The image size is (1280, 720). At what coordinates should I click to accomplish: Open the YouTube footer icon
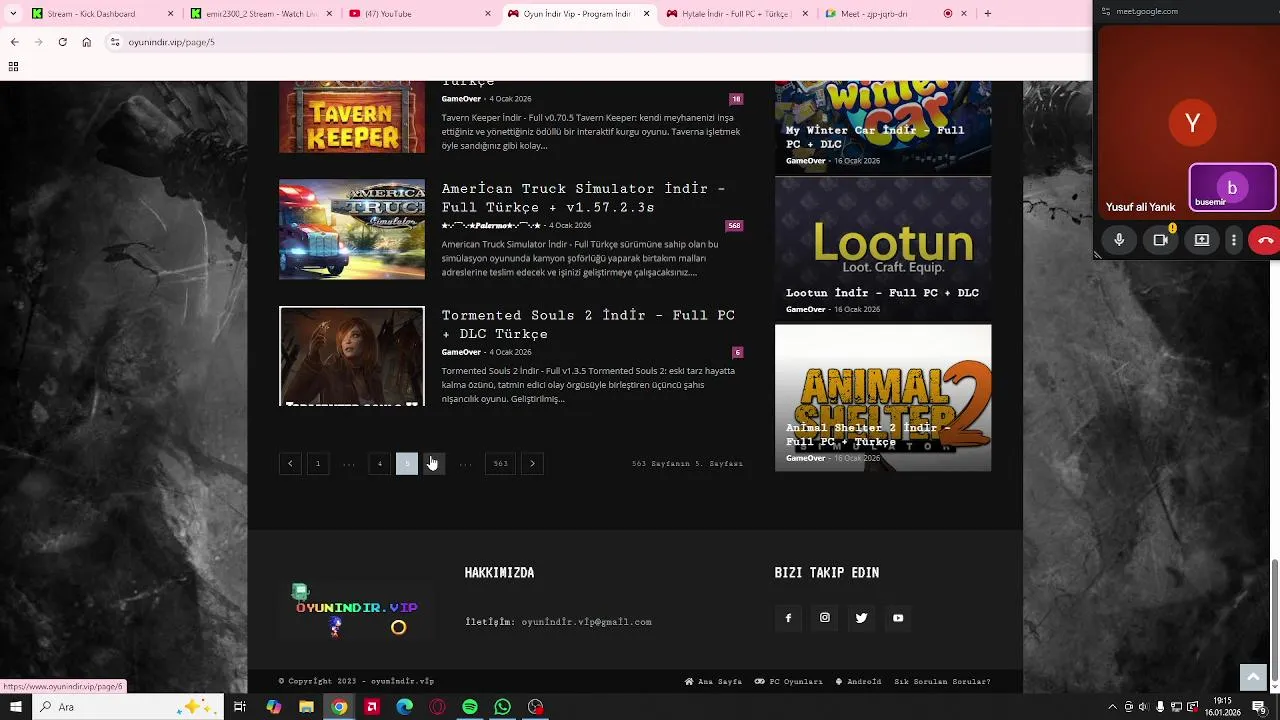point(898,618)
